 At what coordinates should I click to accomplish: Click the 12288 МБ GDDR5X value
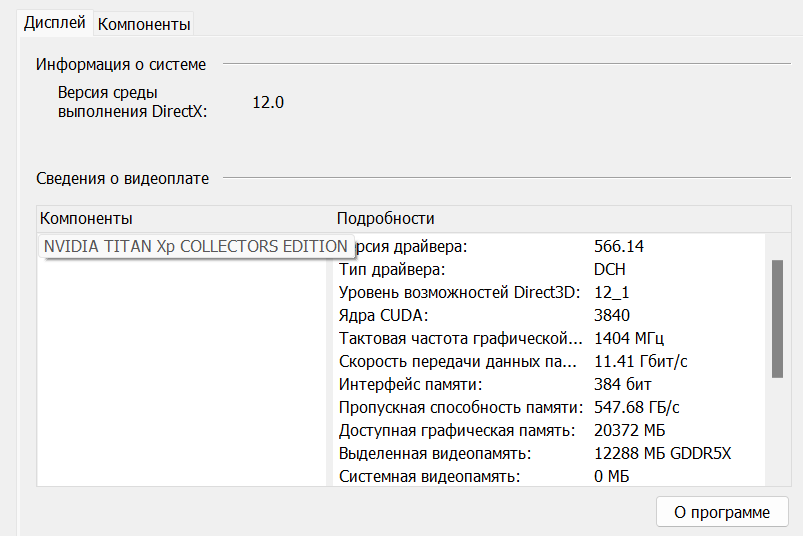pyautogui.click(x=663, y=453)
